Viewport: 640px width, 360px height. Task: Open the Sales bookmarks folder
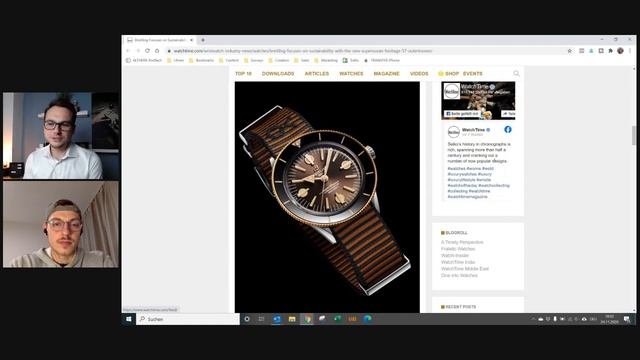[x=302, y=60]
